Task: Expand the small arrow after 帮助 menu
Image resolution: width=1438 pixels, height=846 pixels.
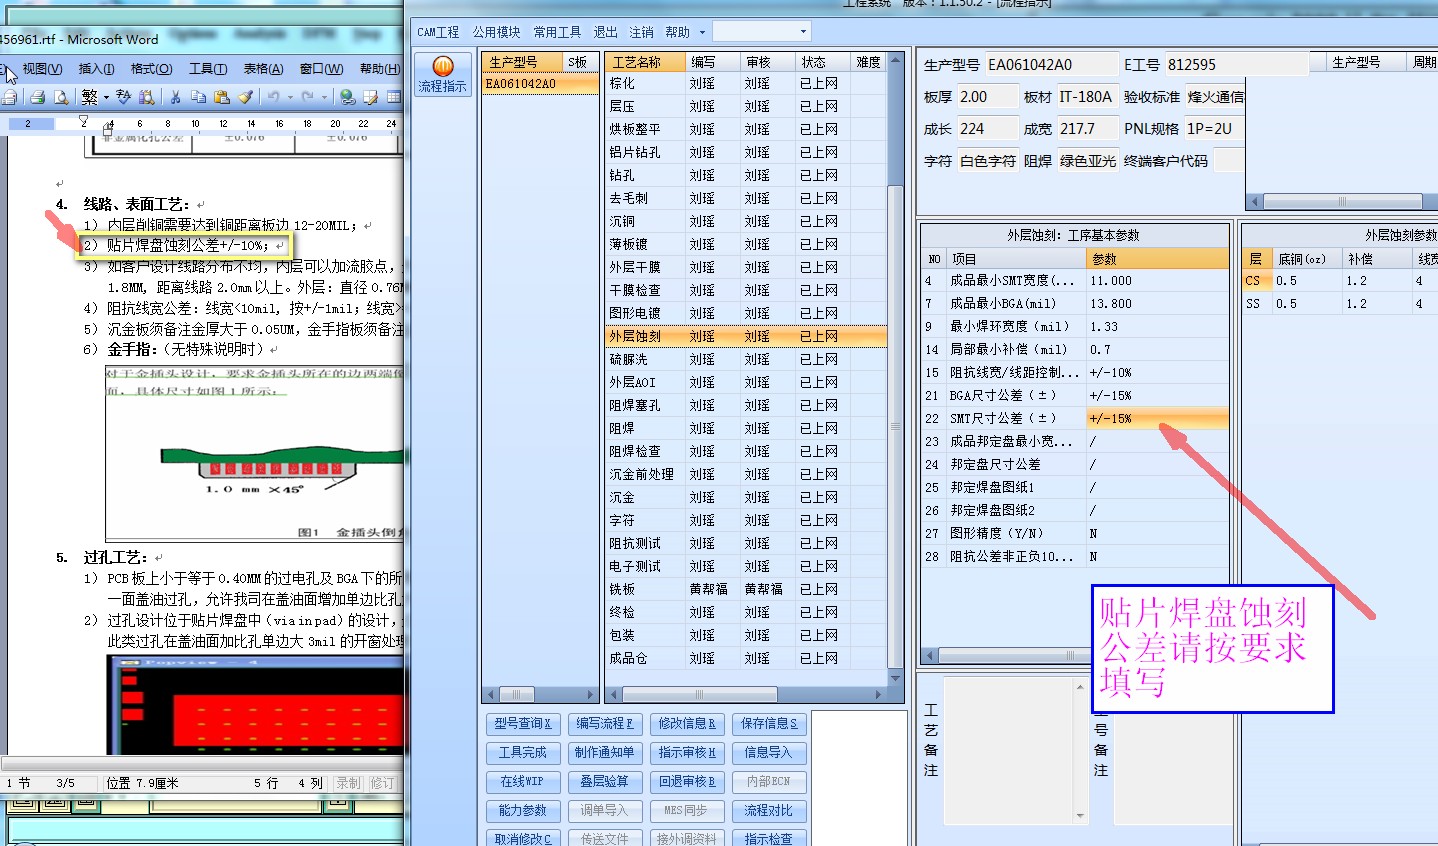Action: point(702,32)
